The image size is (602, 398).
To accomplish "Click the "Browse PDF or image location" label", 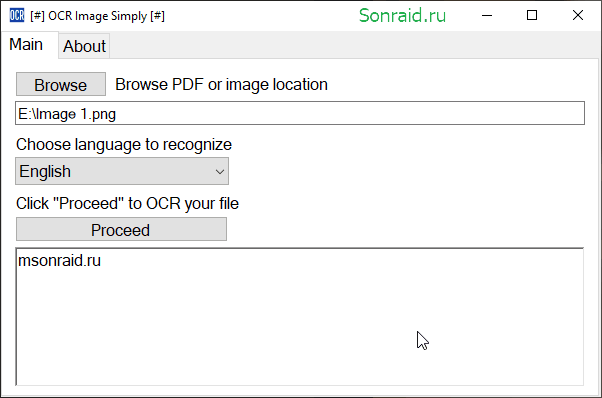I will [222, 84].
